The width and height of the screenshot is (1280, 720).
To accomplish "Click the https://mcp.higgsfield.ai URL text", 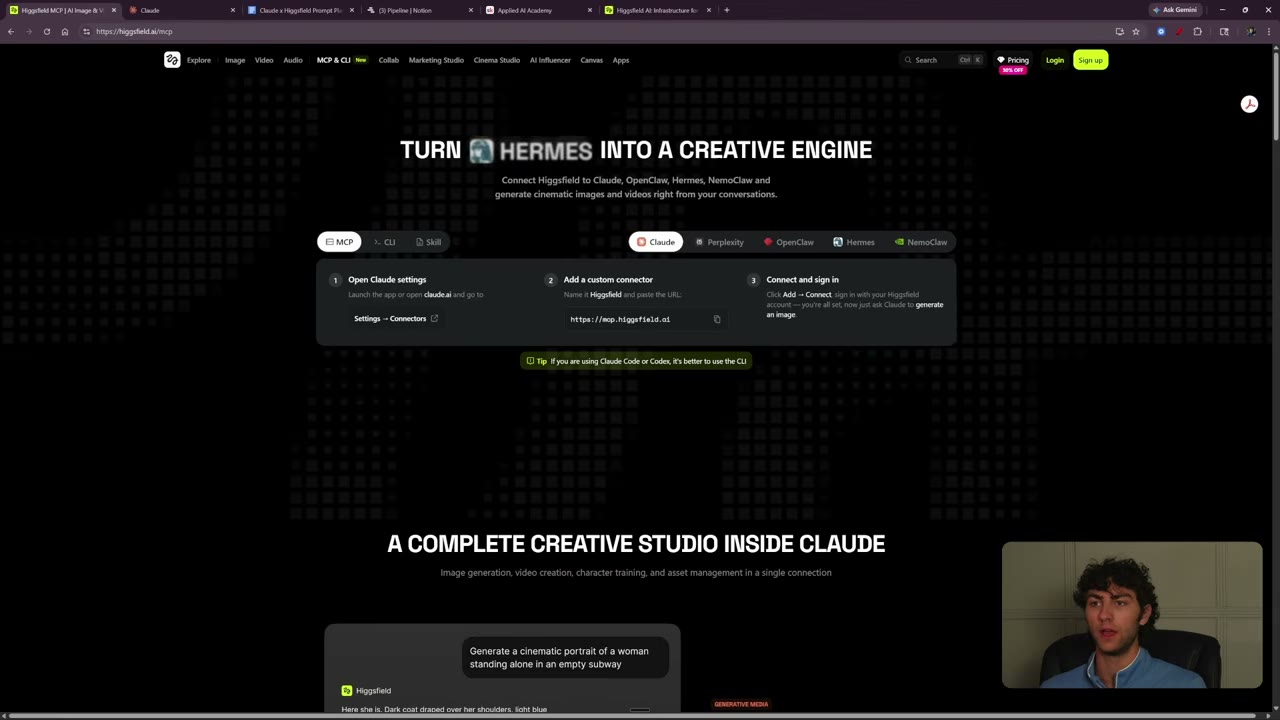I will [x=620, y=319].
